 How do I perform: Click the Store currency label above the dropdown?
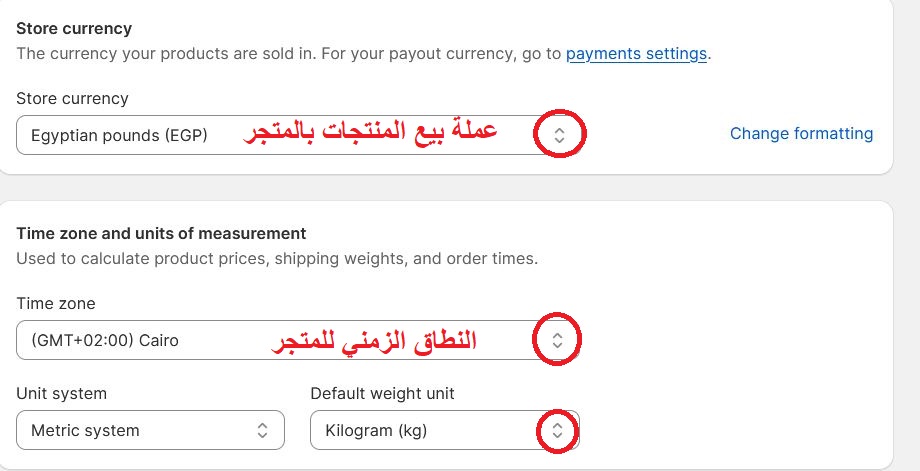72,98
